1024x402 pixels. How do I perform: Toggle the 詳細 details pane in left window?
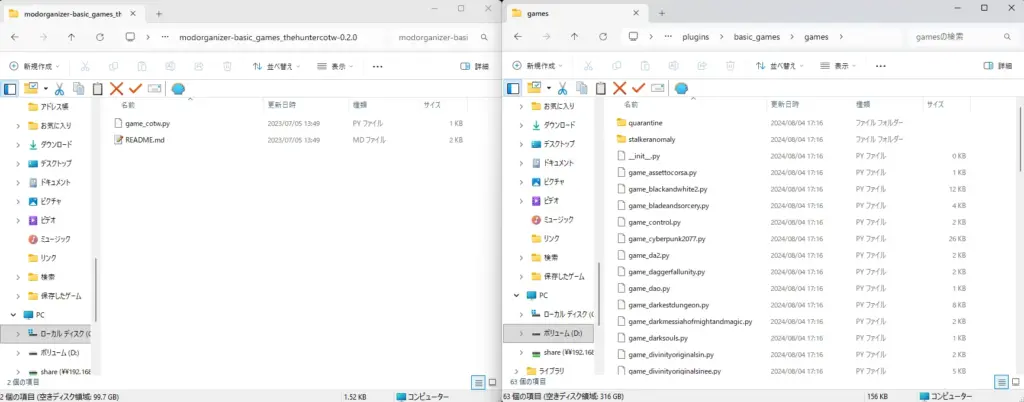pyautogui.click(x=474, y=66)
